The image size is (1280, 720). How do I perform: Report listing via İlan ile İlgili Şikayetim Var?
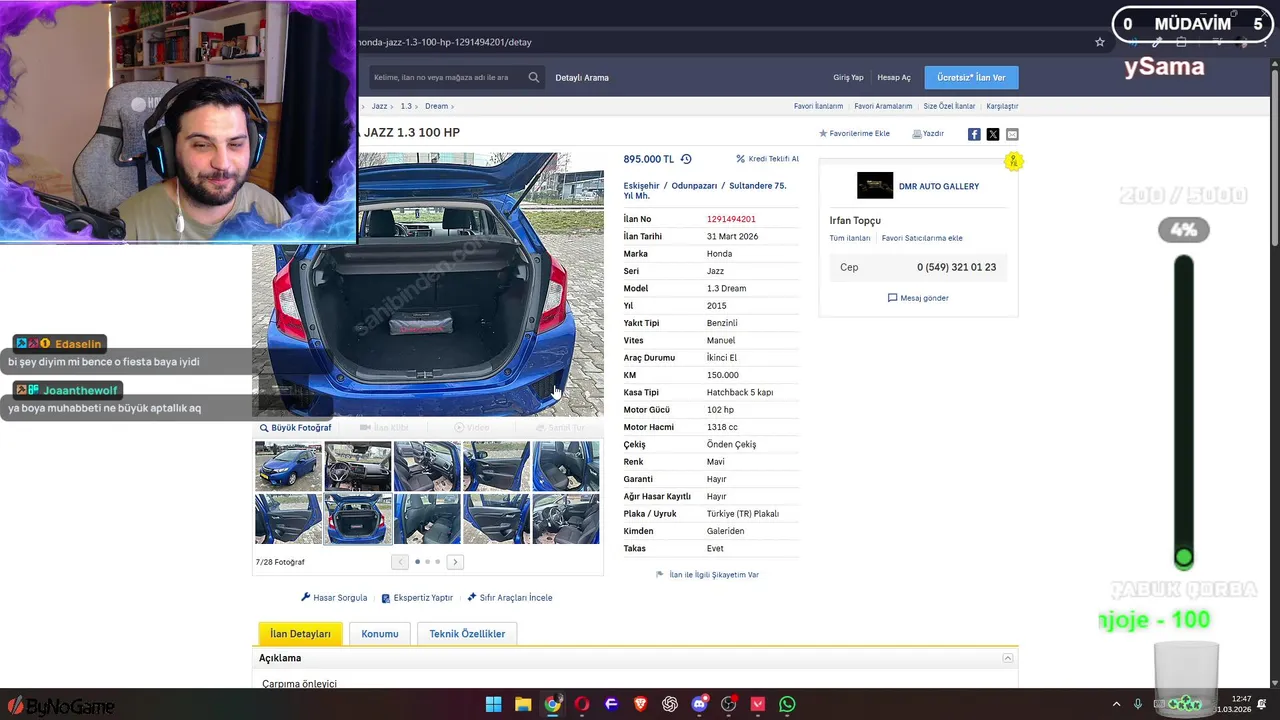tap(707, 575)
